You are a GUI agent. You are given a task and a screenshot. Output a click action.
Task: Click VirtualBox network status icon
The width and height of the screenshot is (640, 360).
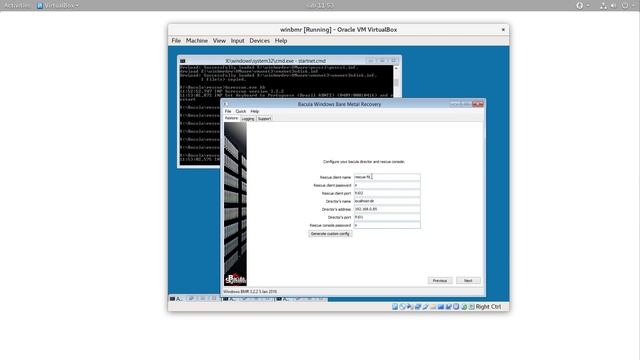click(x=418, y=307)
